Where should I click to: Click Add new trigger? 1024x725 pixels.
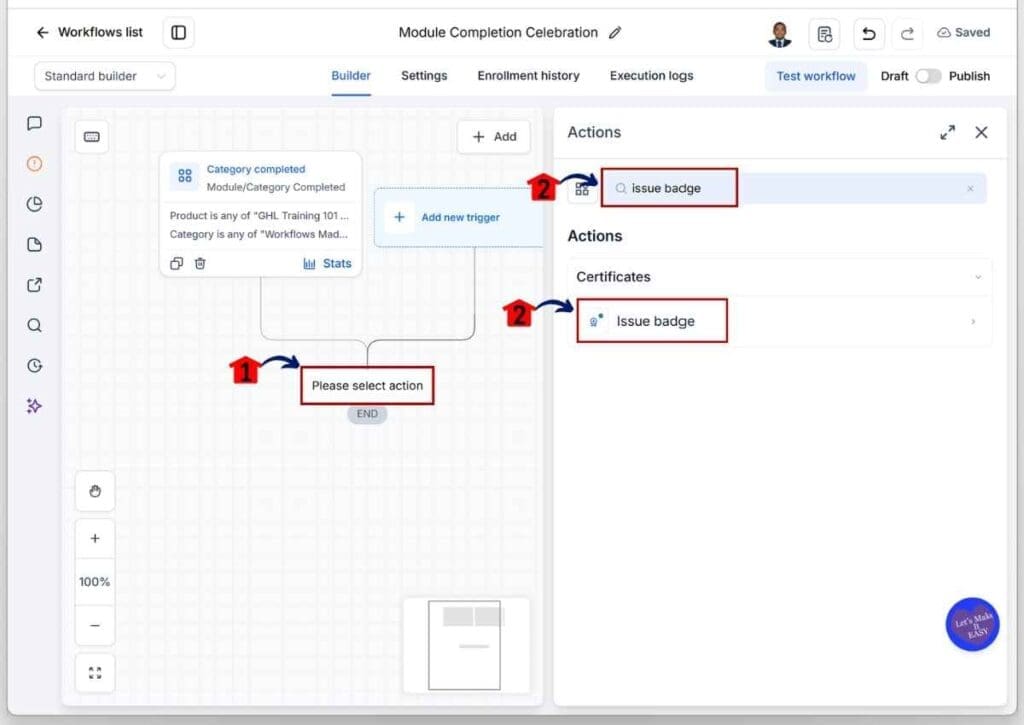click(458, 218)
